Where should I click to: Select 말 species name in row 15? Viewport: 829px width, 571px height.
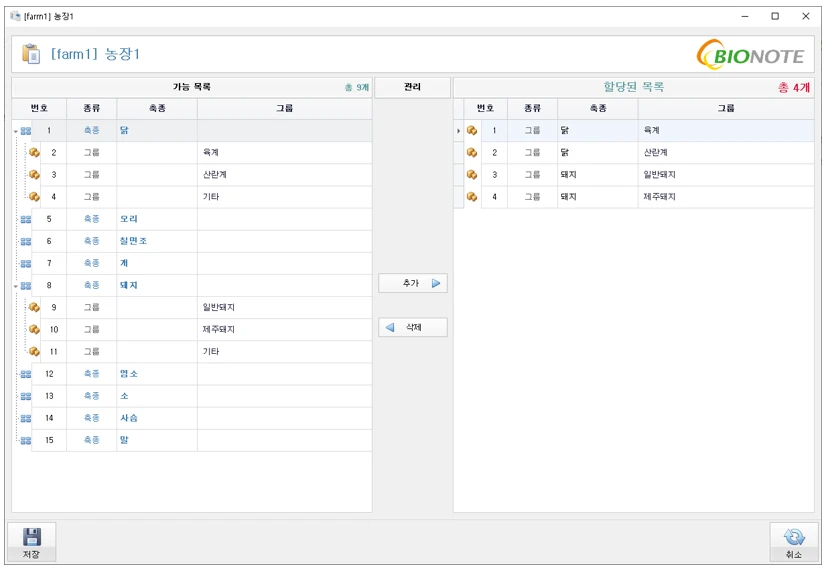pyautogui.click(x=124, y=440)
